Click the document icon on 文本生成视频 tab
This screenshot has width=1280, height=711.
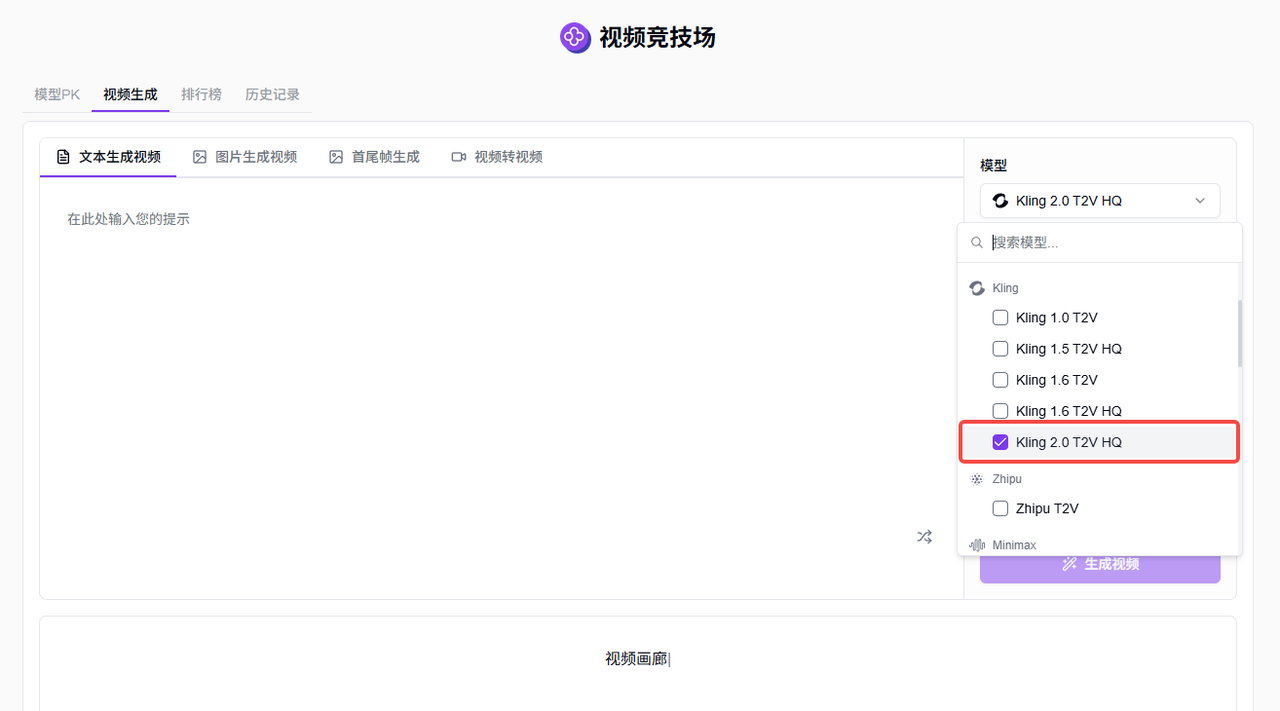point(63,157)
